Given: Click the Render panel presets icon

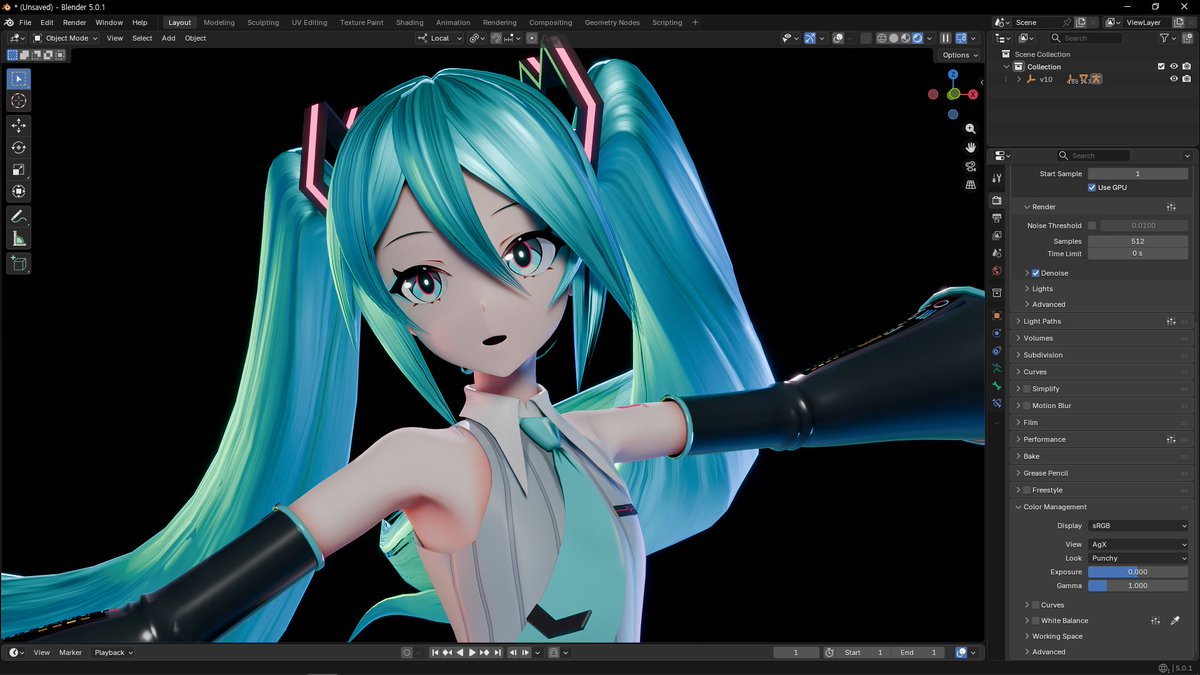Looking at the screenshot, I should 1171,207.
